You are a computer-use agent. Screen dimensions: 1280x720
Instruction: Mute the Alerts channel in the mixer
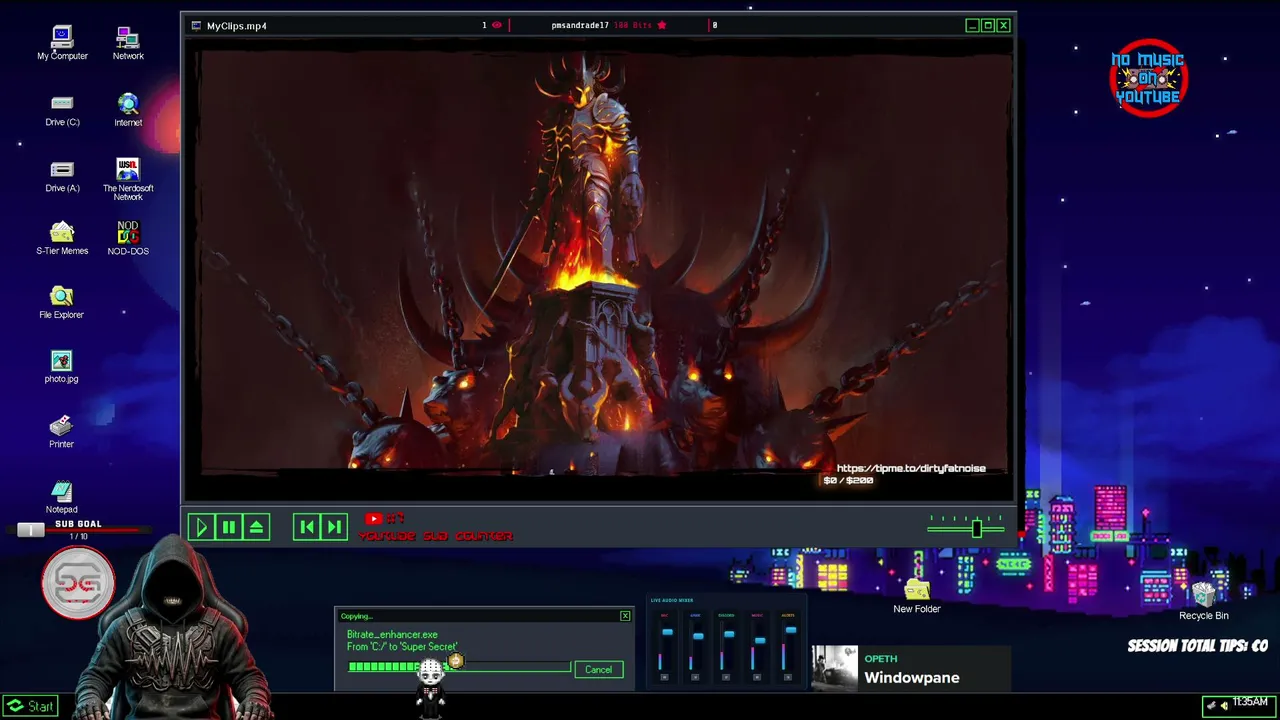coord(788,677)
